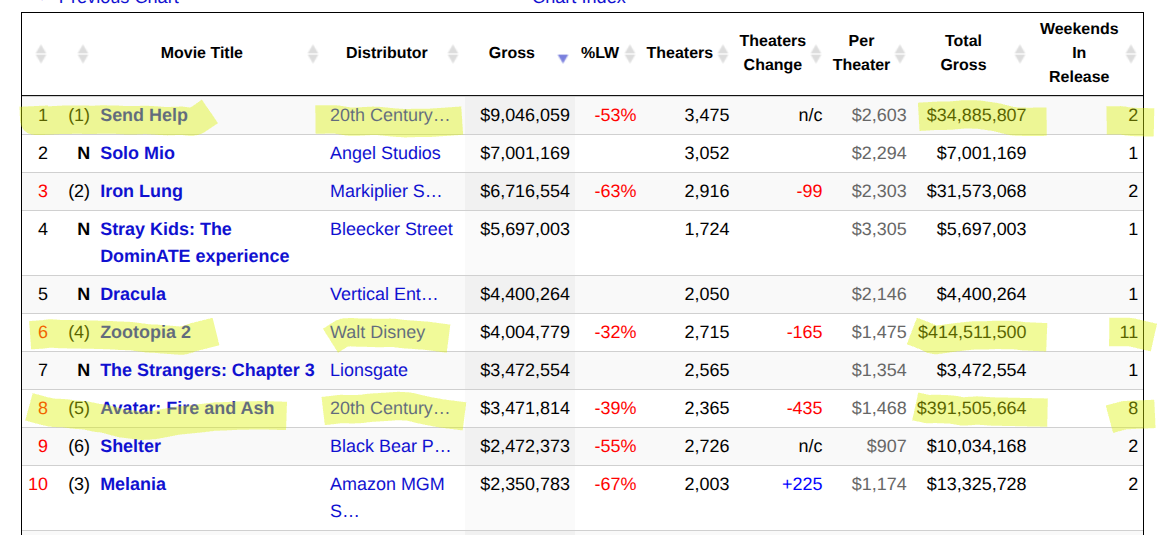Visit the Angel Studios distributor page
Image resolution: width=1165 pixels, height=535 pixels.
[x=385, y=153]
